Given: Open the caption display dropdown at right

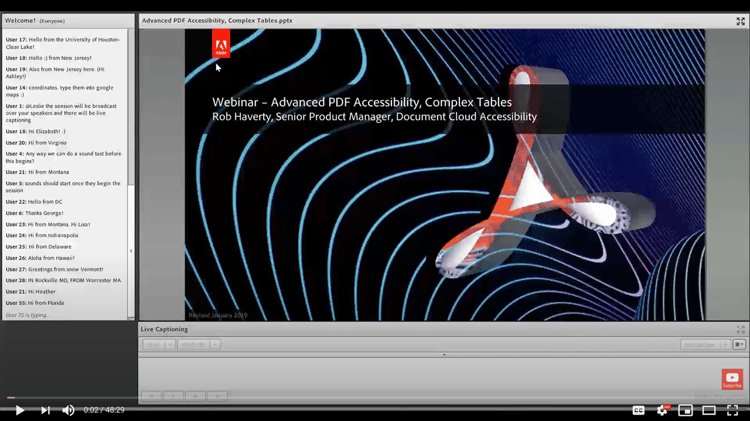Looking at the screenshot, I should tap(704, 344).
